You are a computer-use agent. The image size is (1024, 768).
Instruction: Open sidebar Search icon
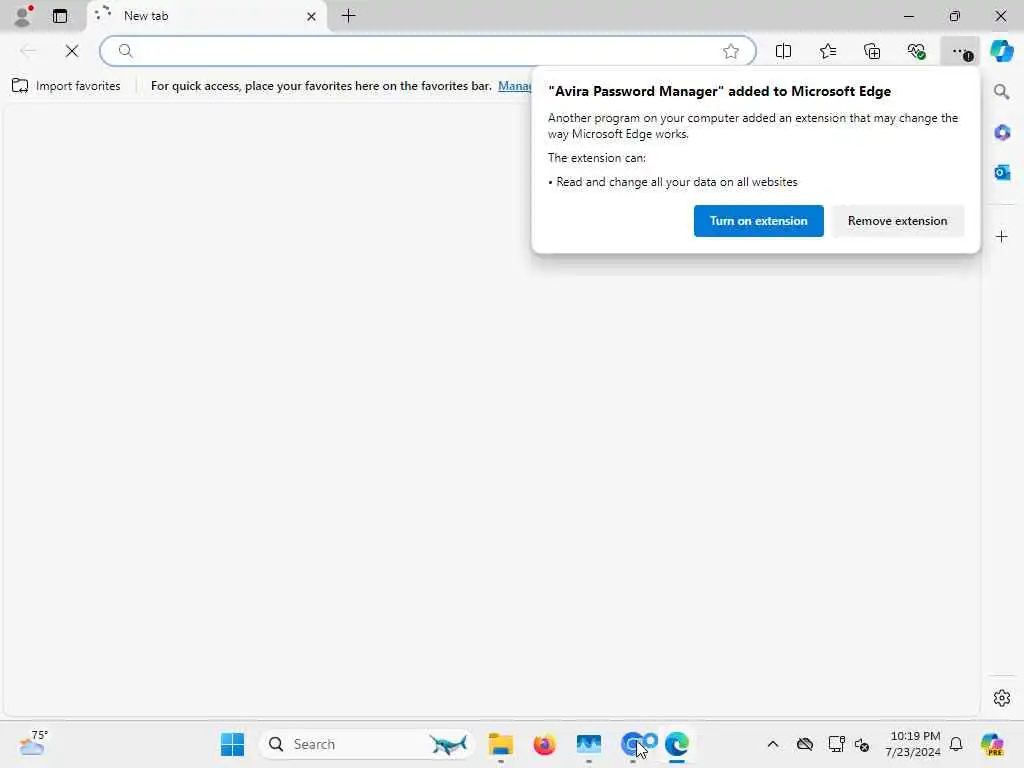point(1002,91)
